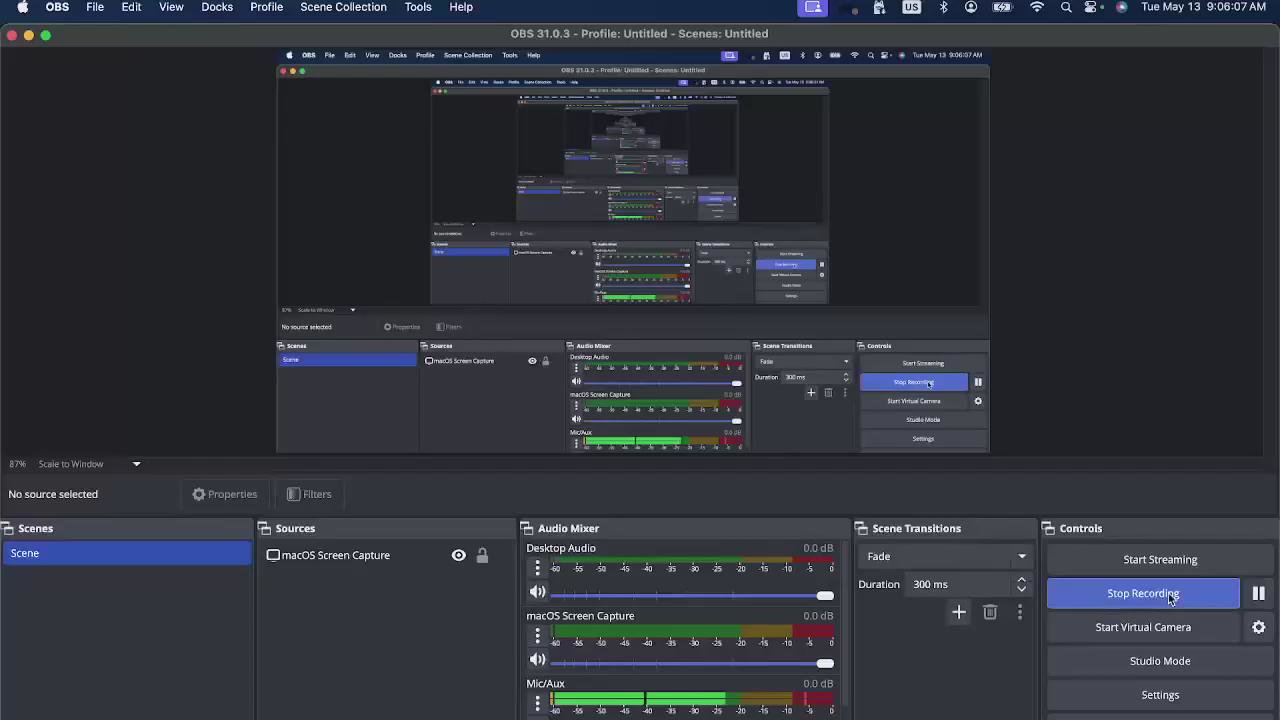The image size is (1280, 720).
Task: Open the Fade transition dropdown
Action: [946, 556]
